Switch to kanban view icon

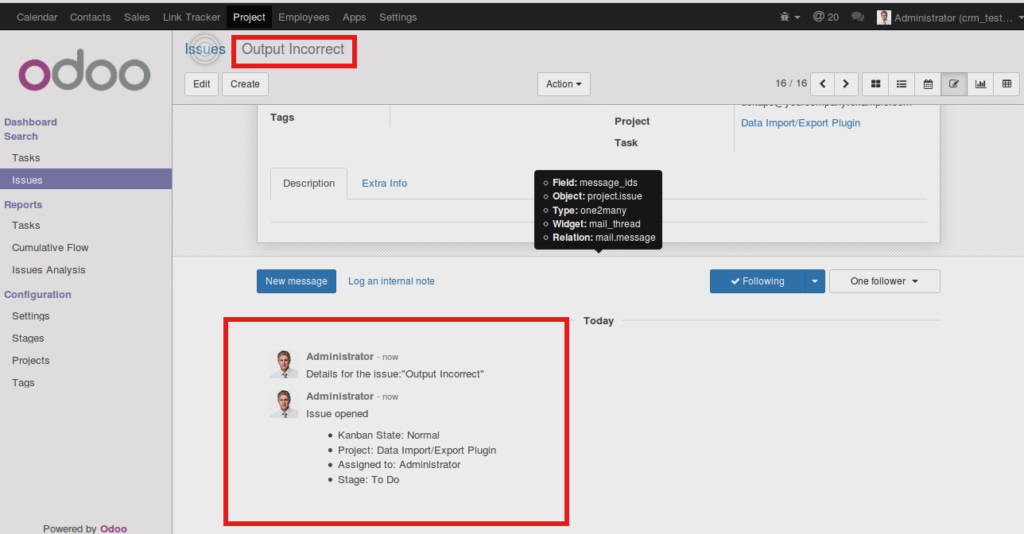876,84
